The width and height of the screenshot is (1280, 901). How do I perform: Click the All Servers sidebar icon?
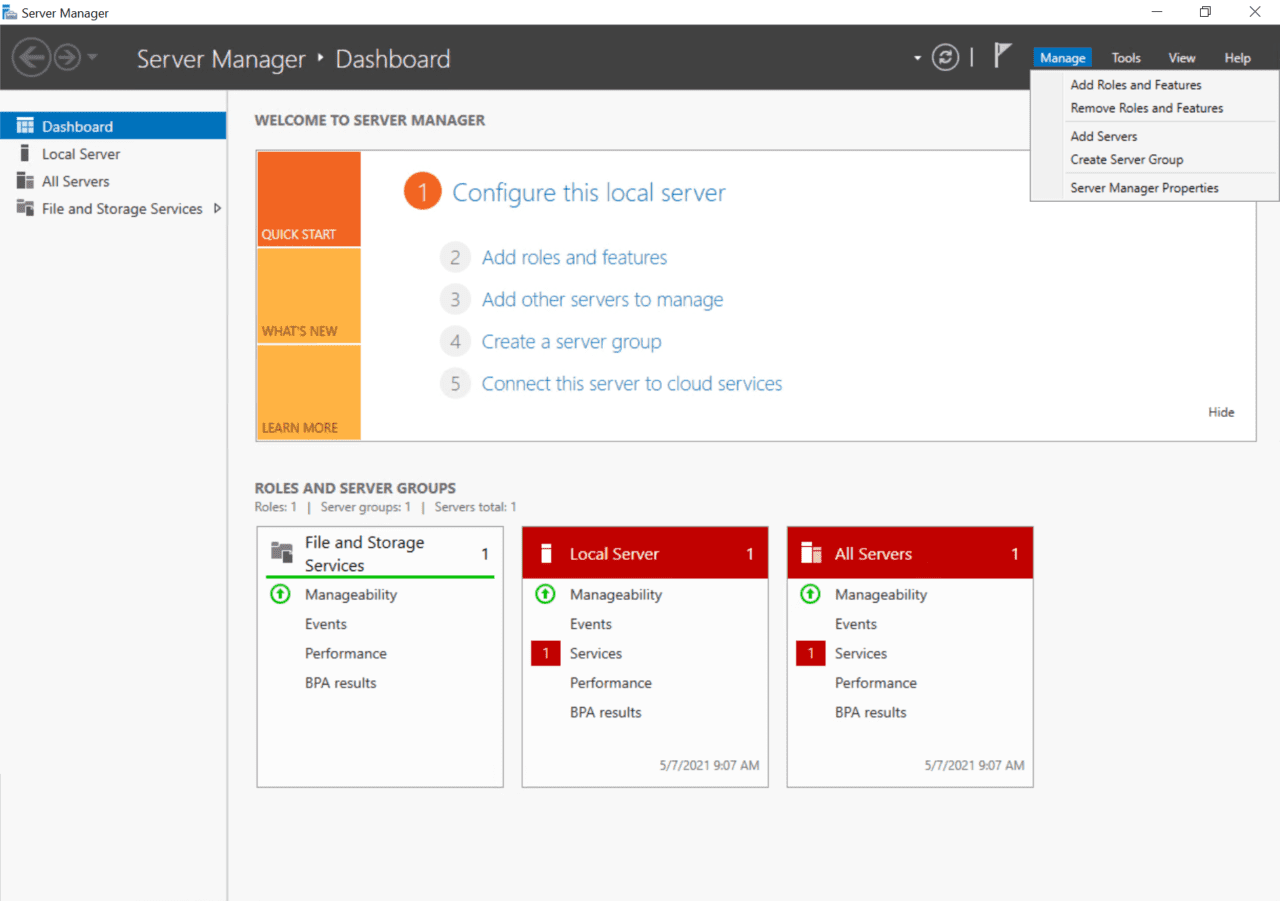click(x=25, y=181)
